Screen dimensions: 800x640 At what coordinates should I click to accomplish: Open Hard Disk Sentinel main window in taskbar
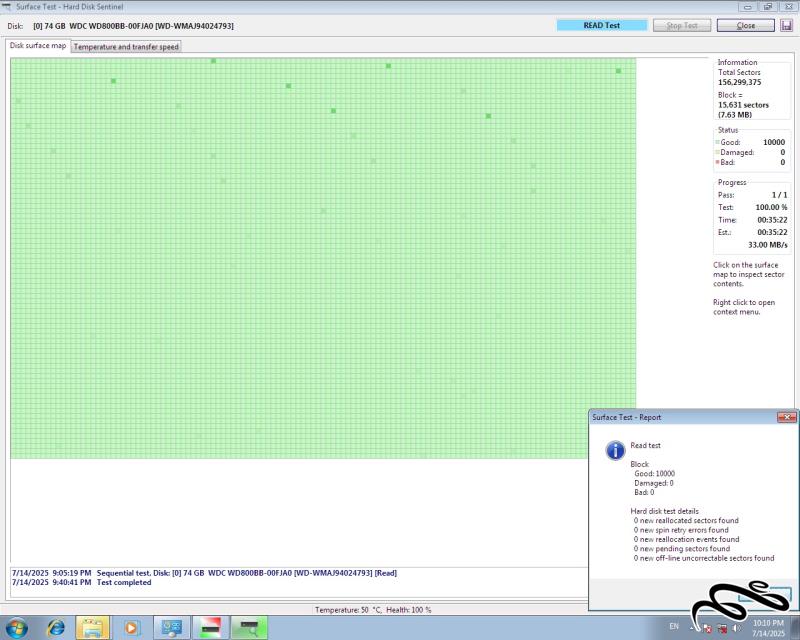point(210,627)
